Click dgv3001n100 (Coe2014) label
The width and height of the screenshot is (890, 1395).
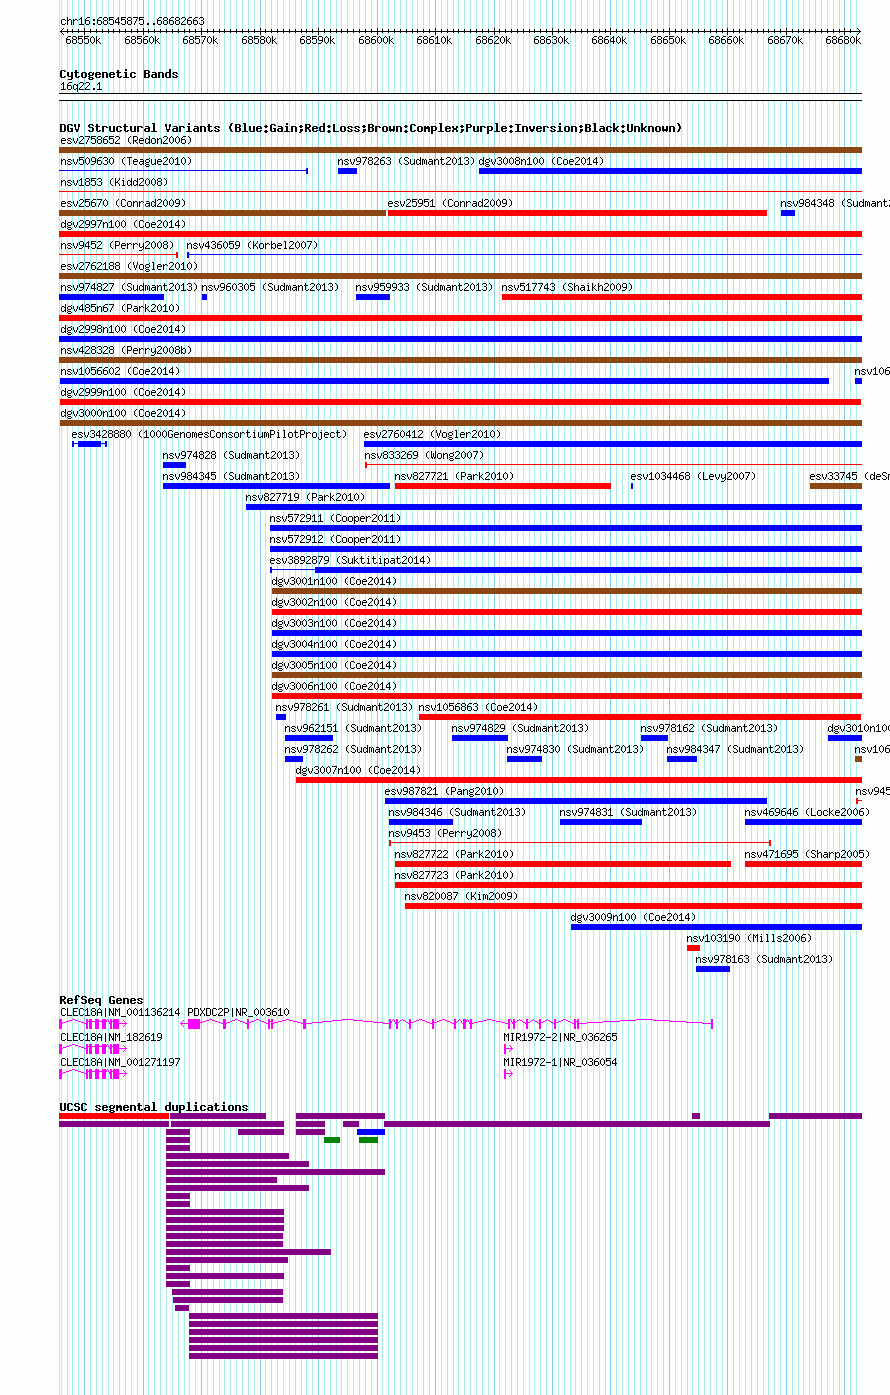coord(334,581)
